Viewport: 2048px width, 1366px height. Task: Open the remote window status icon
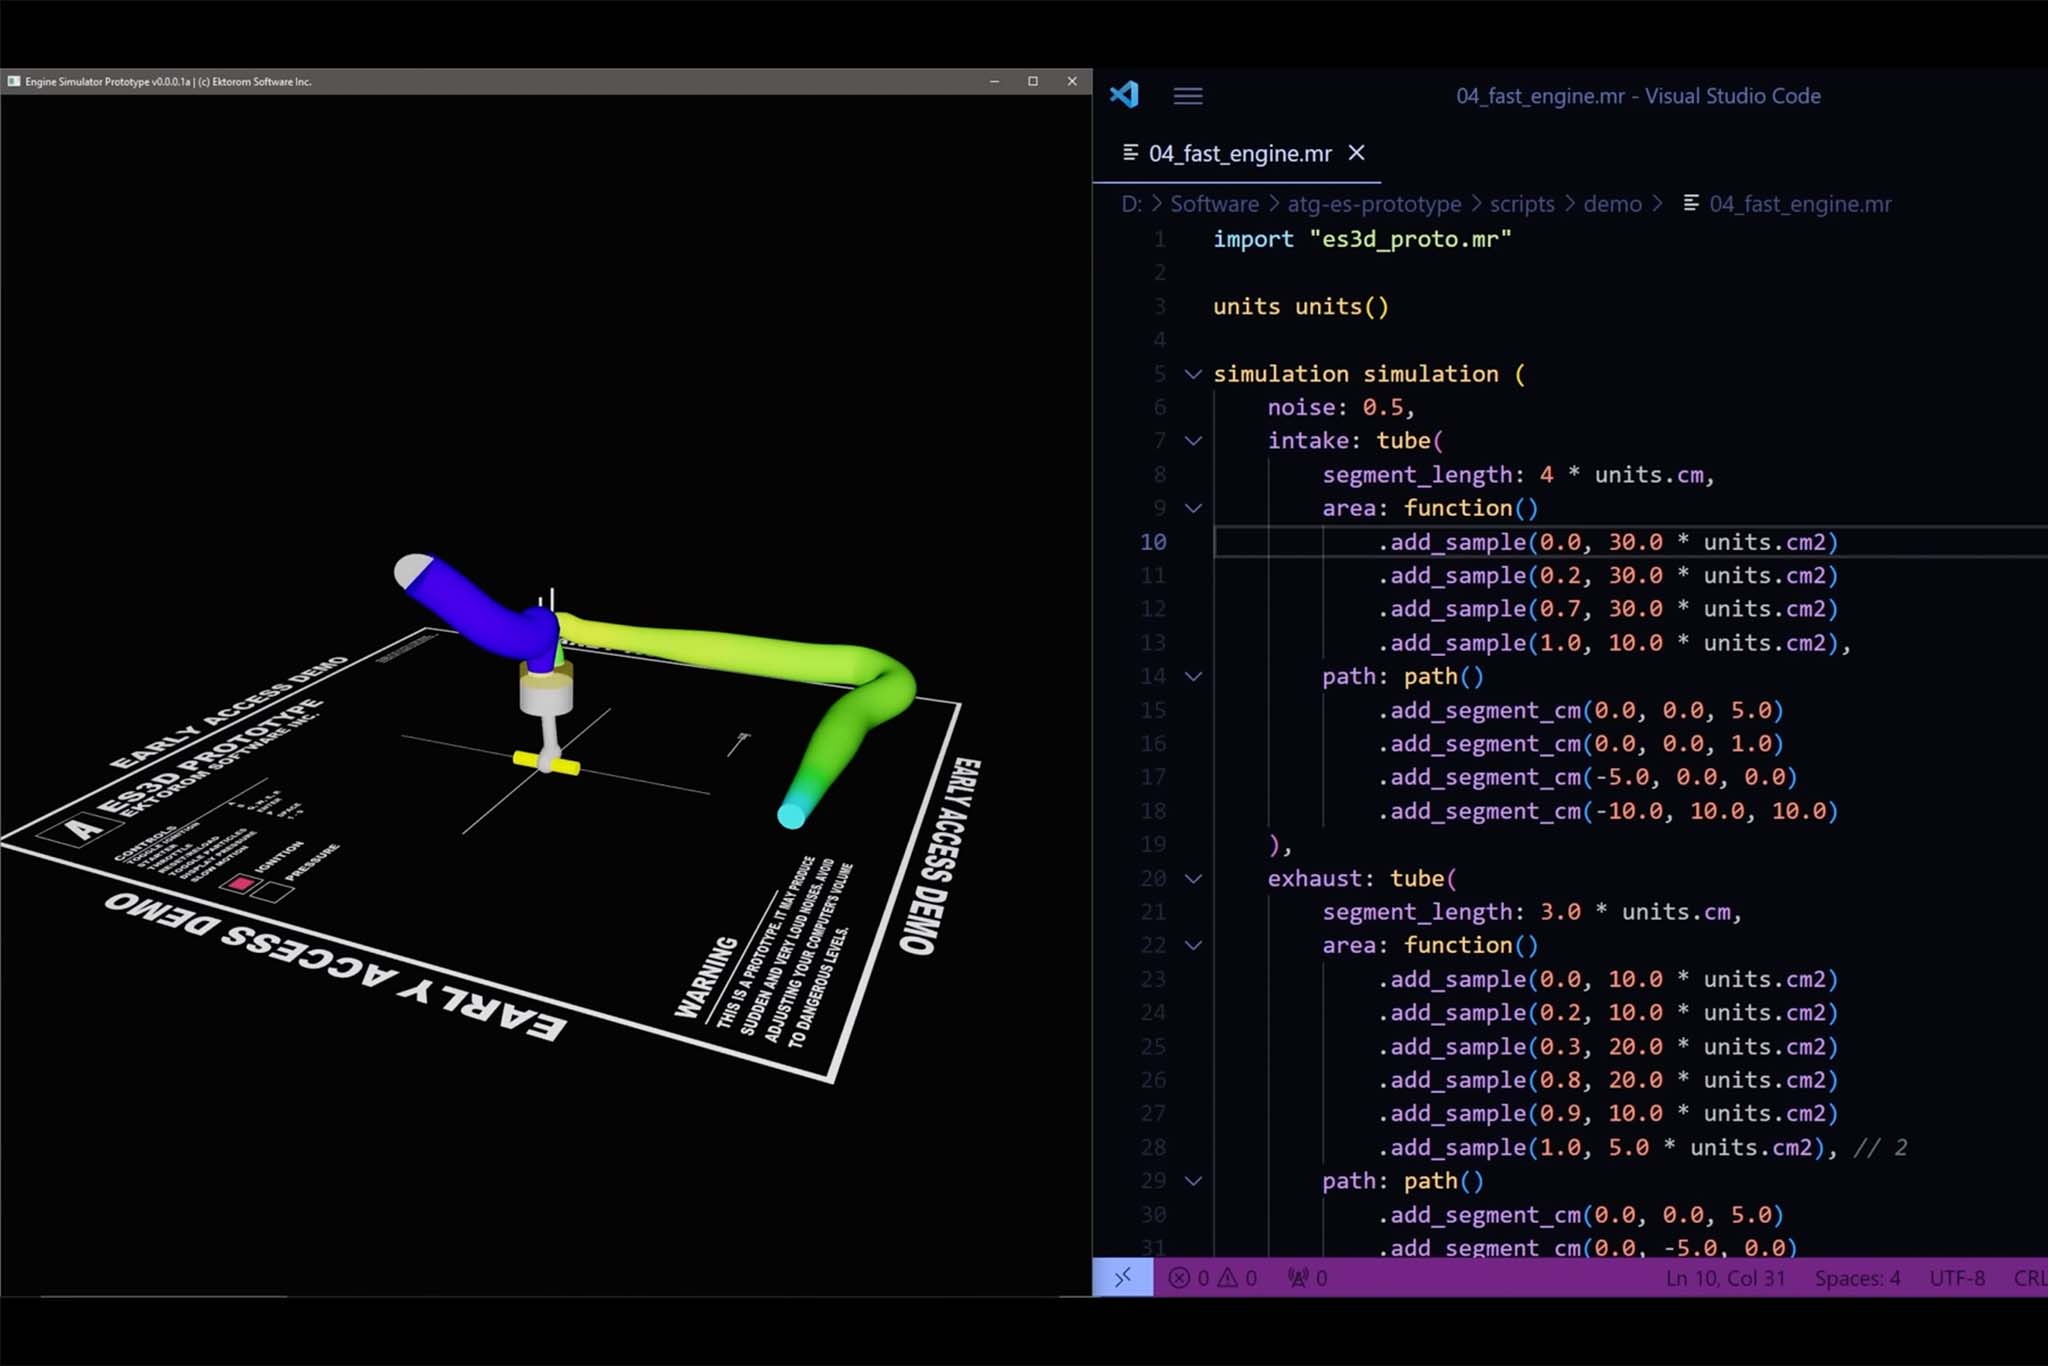[1123, 1277]
